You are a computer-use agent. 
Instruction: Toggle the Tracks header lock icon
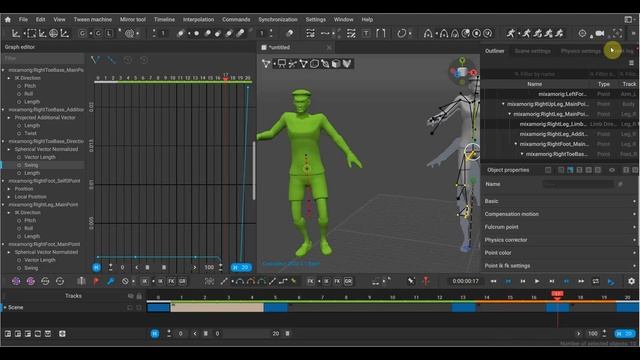point(139,296)
